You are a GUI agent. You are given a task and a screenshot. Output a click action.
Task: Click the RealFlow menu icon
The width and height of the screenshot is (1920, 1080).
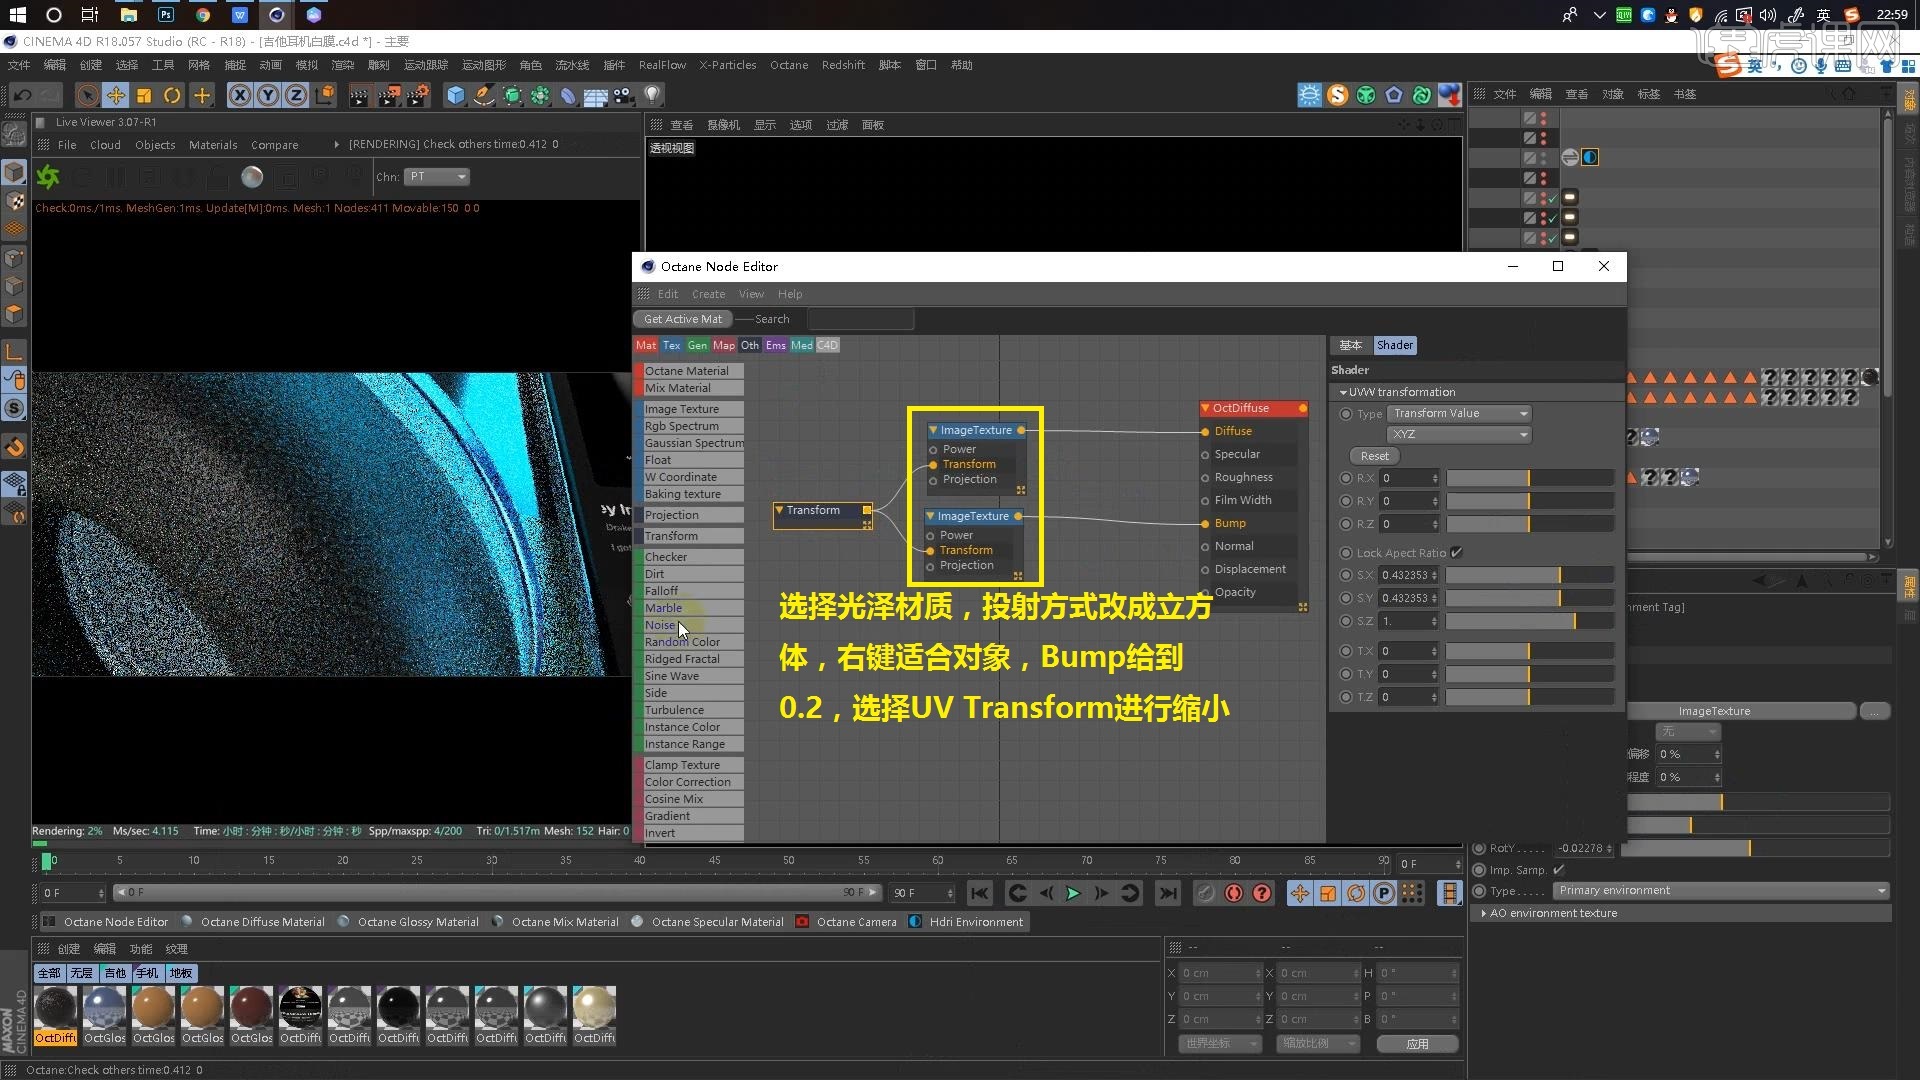pyautogui.click(x=657, y=65)
